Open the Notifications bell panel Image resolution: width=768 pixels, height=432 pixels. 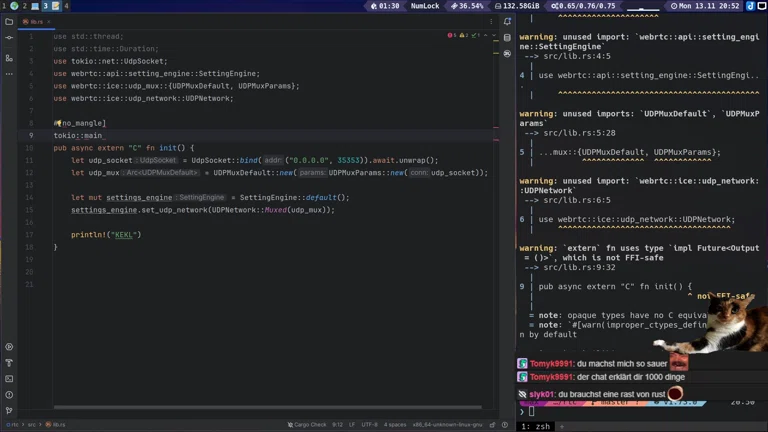click(x=507, y=21)
